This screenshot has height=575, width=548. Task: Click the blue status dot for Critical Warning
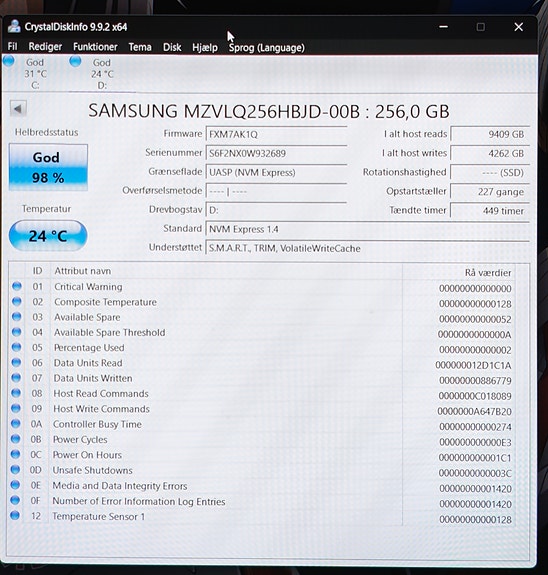[17, 286]
